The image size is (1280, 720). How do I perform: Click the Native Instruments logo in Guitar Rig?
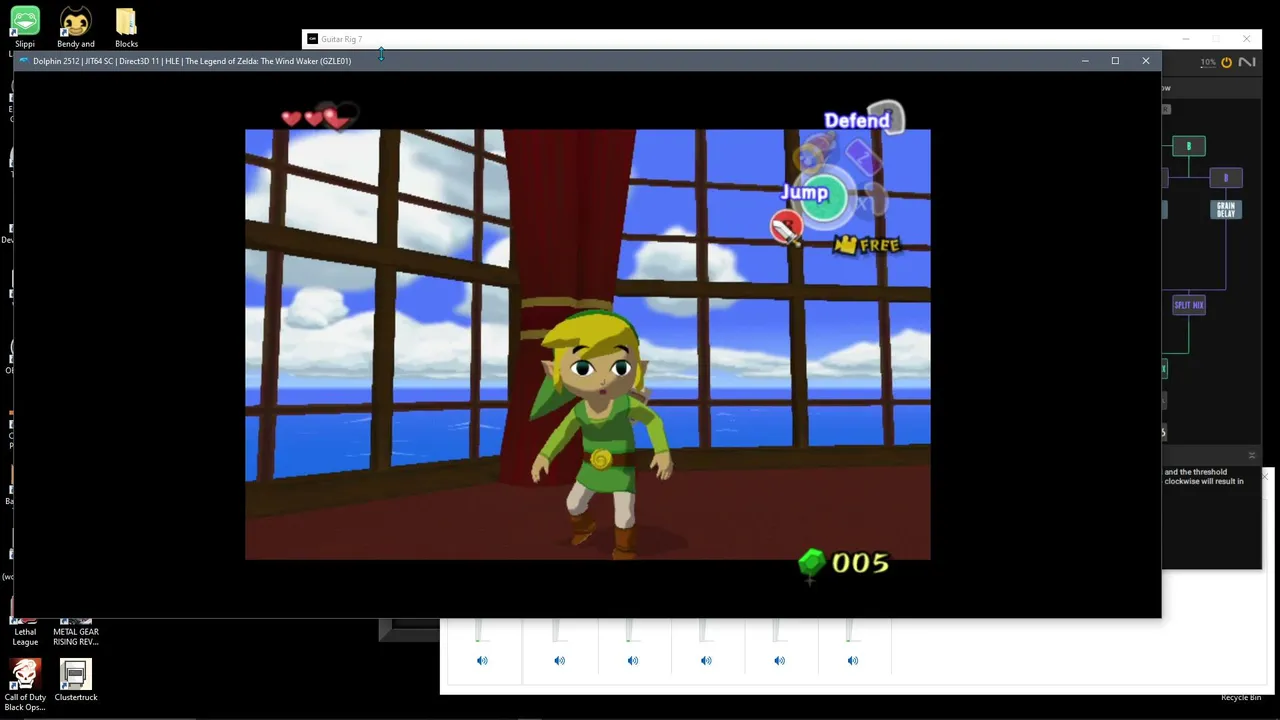point(1247,62)
